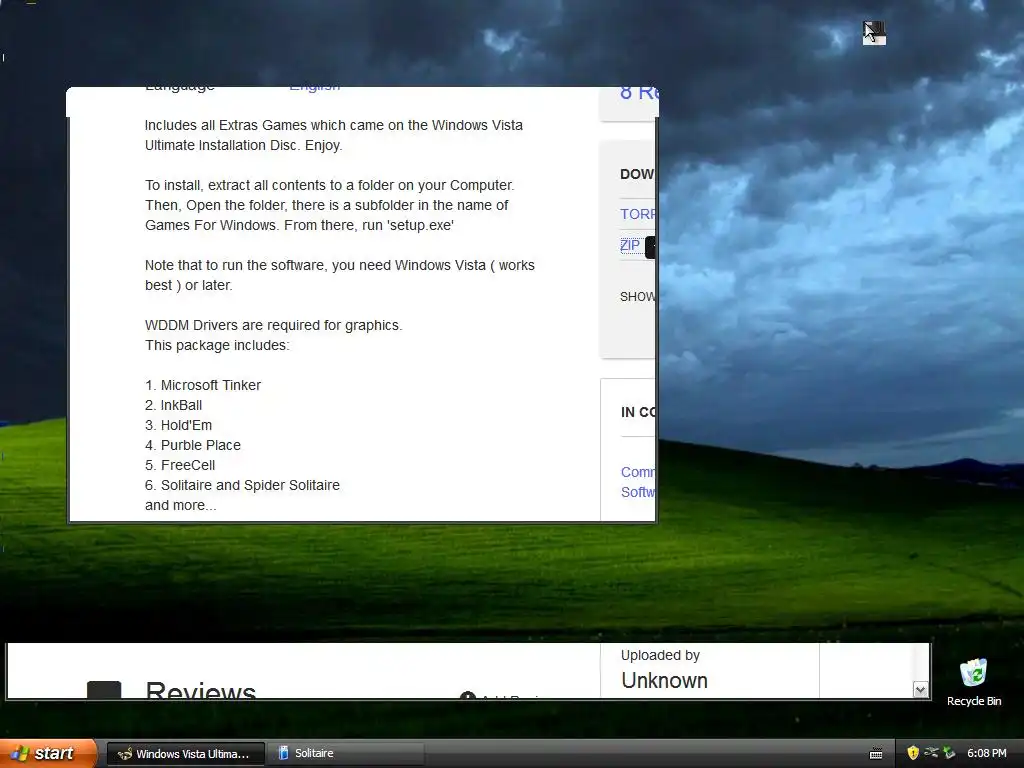Screen dimensions: 1024x768
Task: Click the on-screen keyboard taskbar icon
Action: click(876, 754)
